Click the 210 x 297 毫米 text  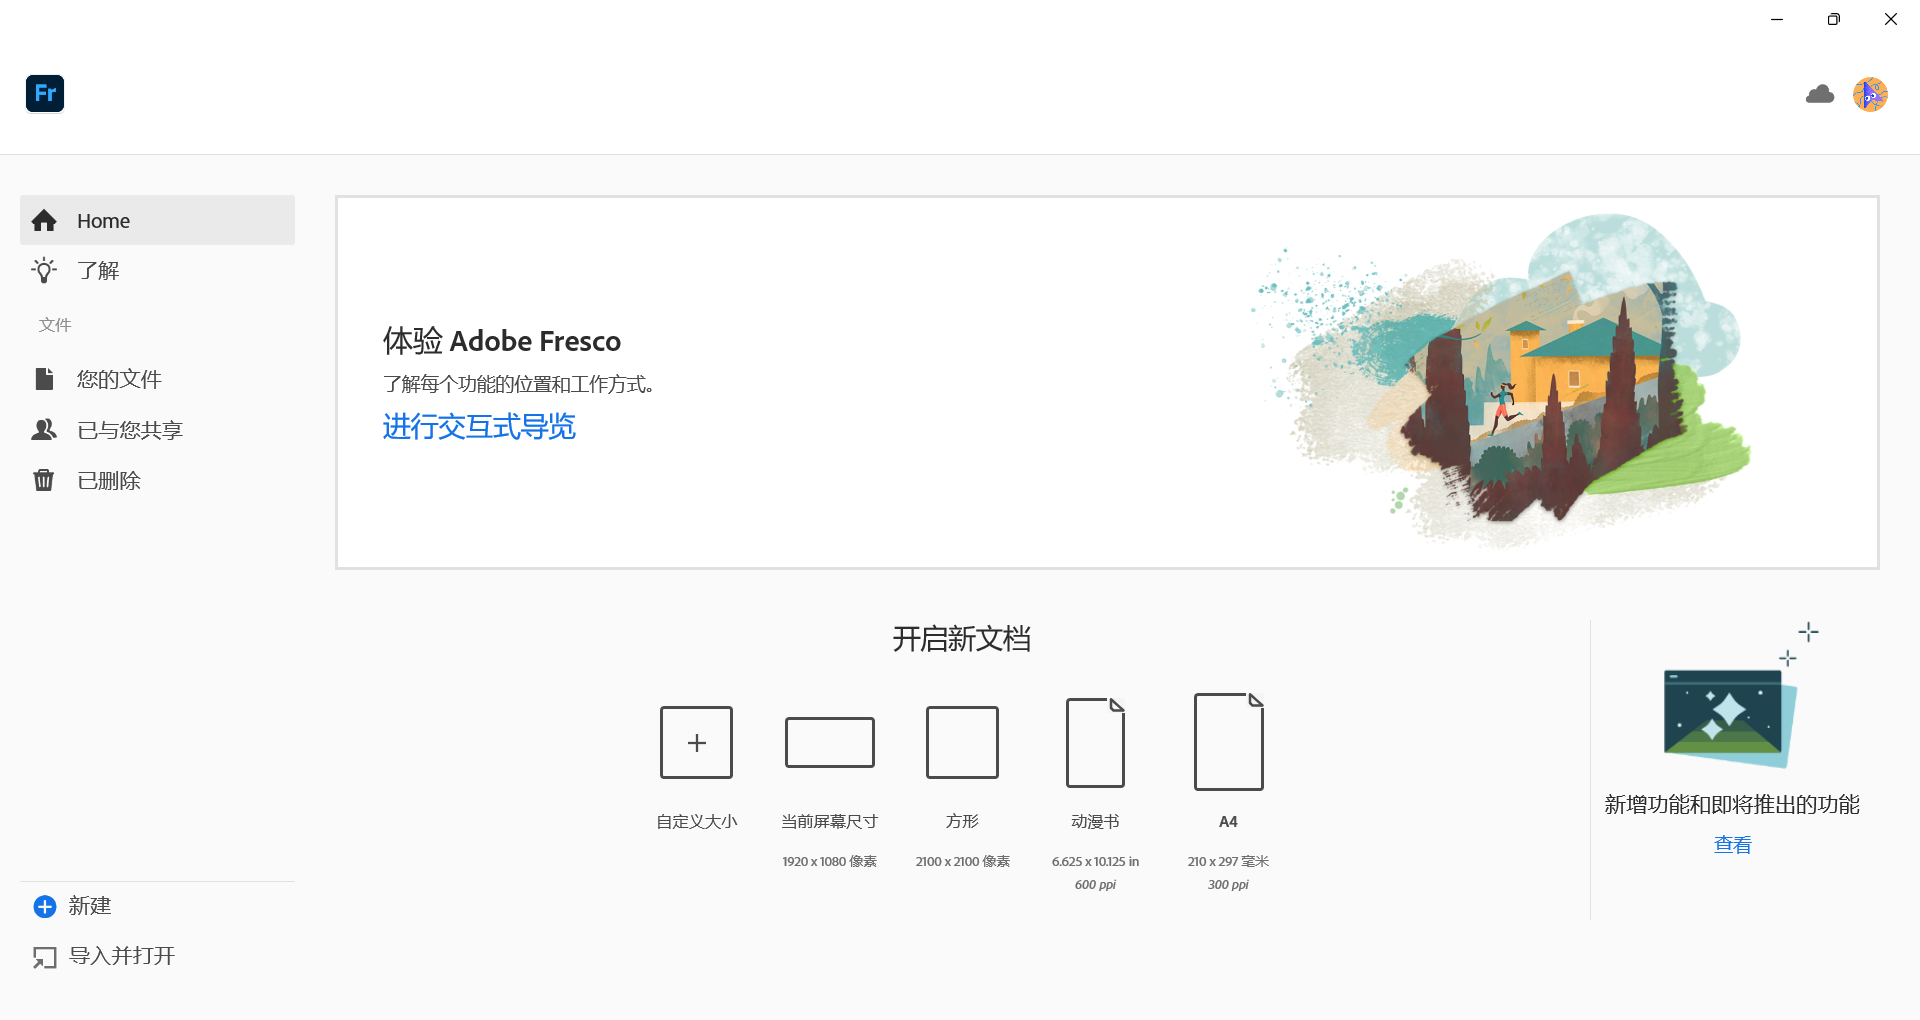coord(1228,861)
